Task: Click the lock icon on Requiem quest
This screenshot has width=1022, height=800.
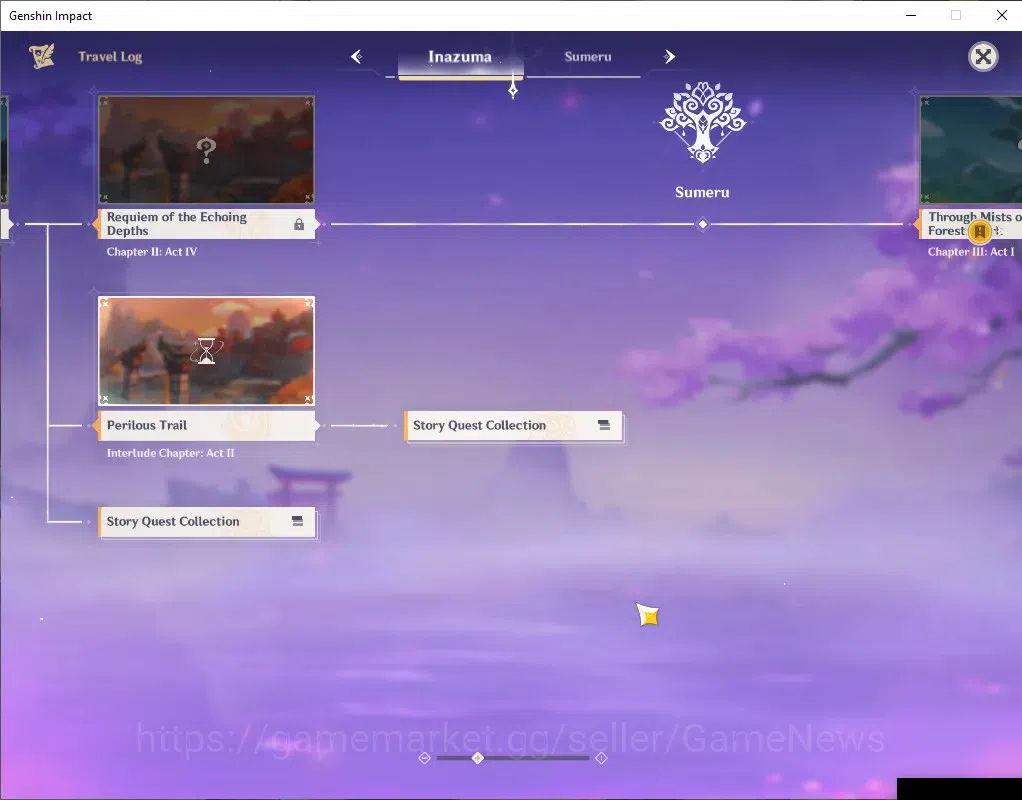Action: (x=299, y=224)
